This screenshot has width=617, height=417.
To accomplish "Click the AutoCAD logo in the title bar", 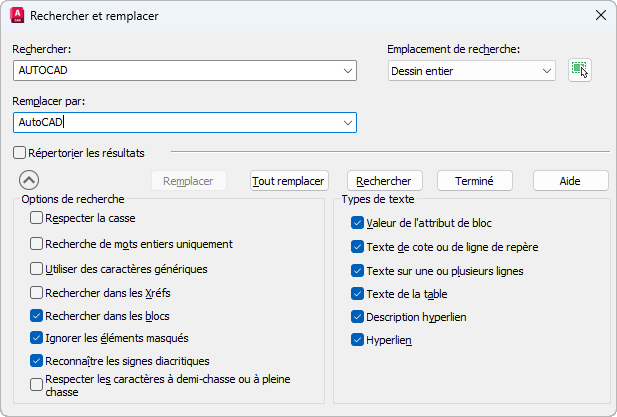I will pyautogui.click(x=16, y=16).
